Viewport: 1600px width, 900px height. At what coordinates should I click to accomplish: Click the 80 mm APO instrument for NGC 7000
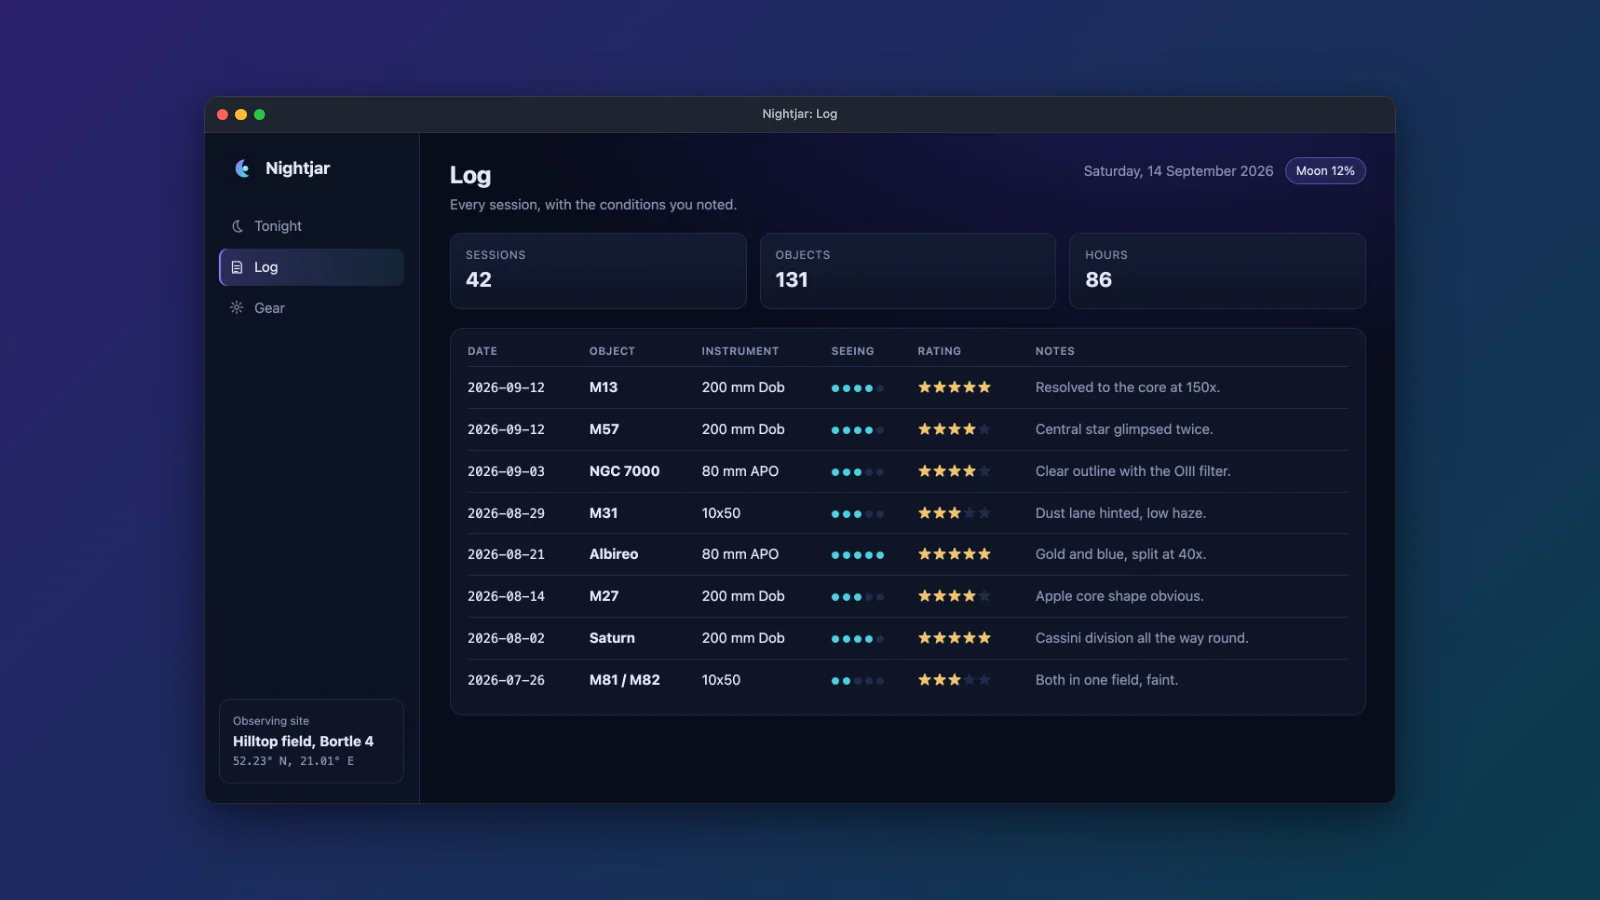coord(740,471)
